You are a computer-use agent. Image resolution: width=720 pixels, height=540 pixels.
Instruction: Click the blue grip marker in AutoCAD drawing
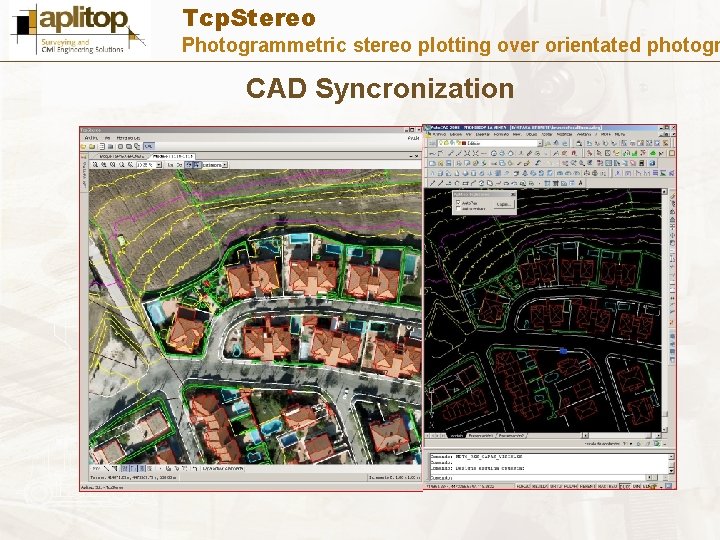[563, 351]
